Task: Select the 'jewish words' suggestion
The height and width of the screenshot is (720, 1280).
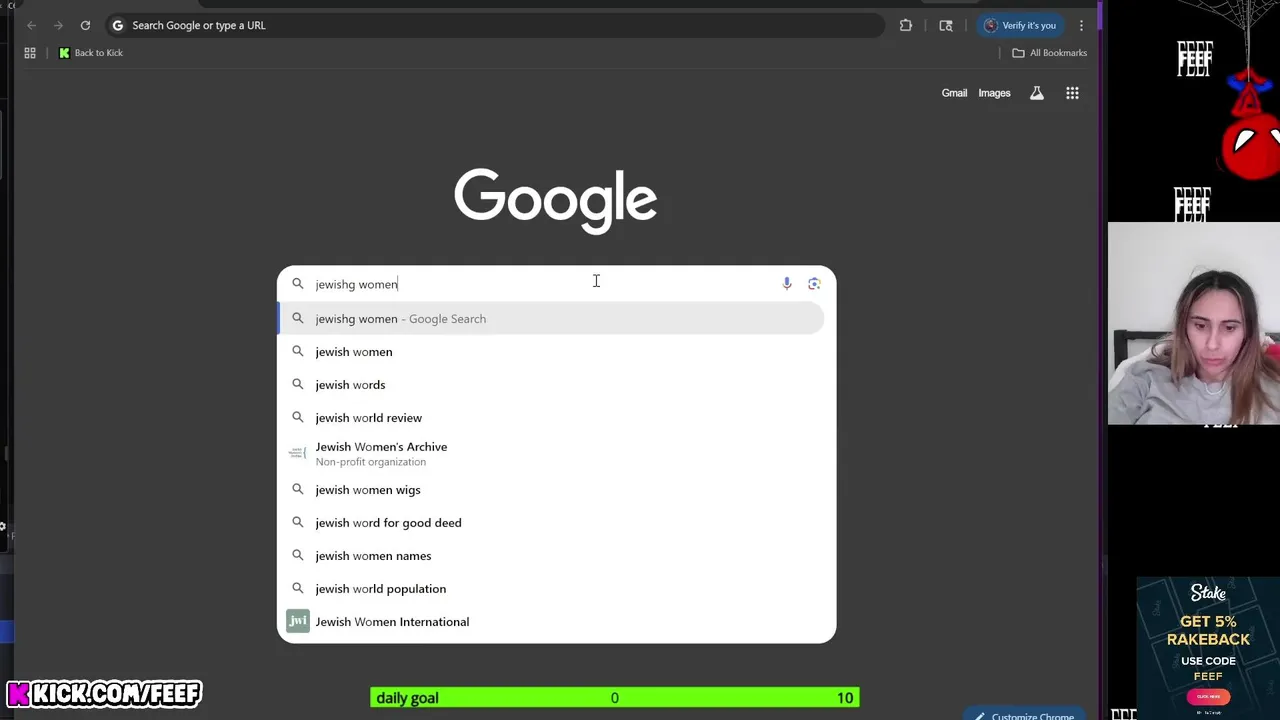Action: point(550,385)
